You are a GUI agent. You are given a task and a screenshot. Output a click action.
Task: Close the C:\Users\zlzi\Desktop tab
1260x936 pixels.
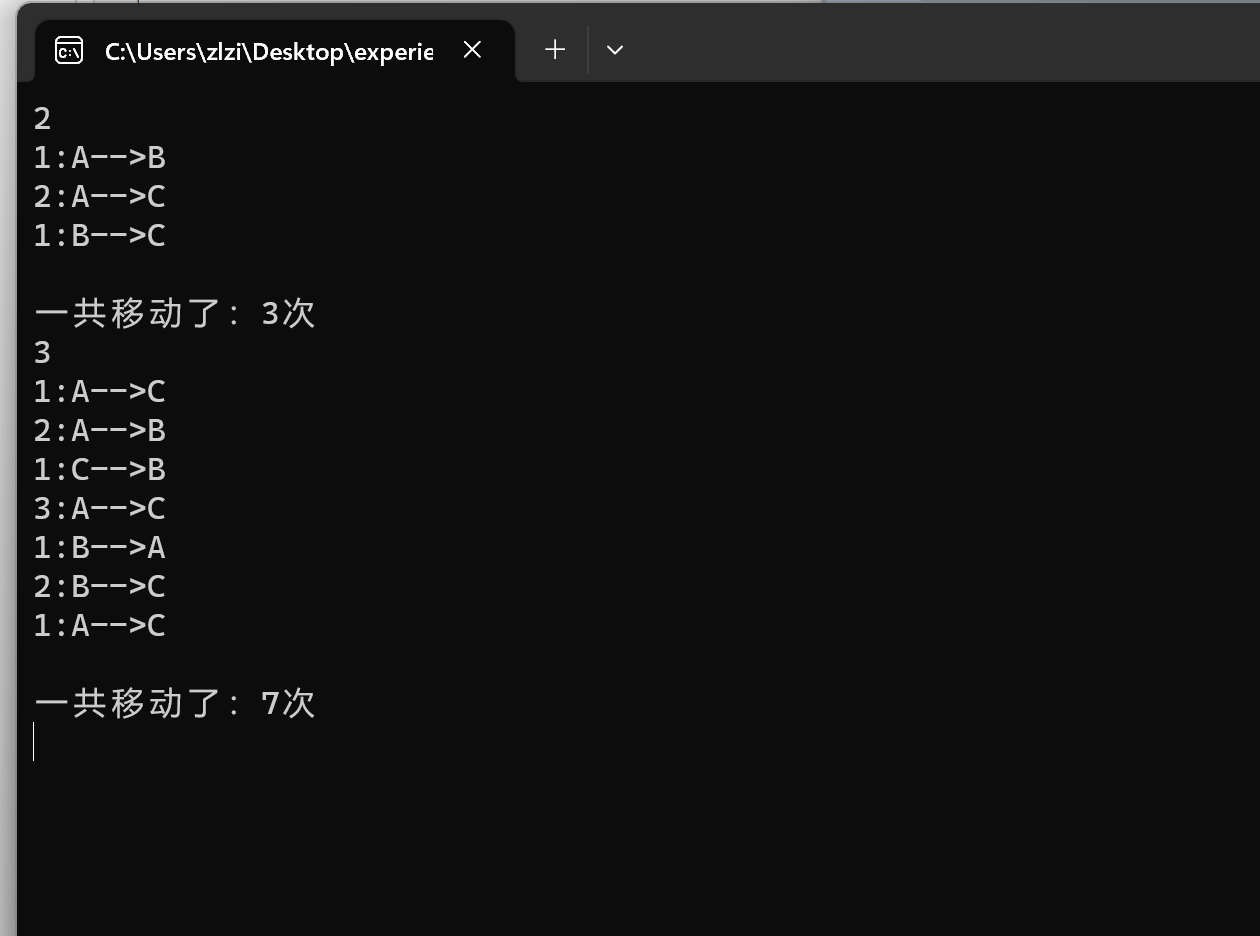pyautogui.click(x=473, y=49)
